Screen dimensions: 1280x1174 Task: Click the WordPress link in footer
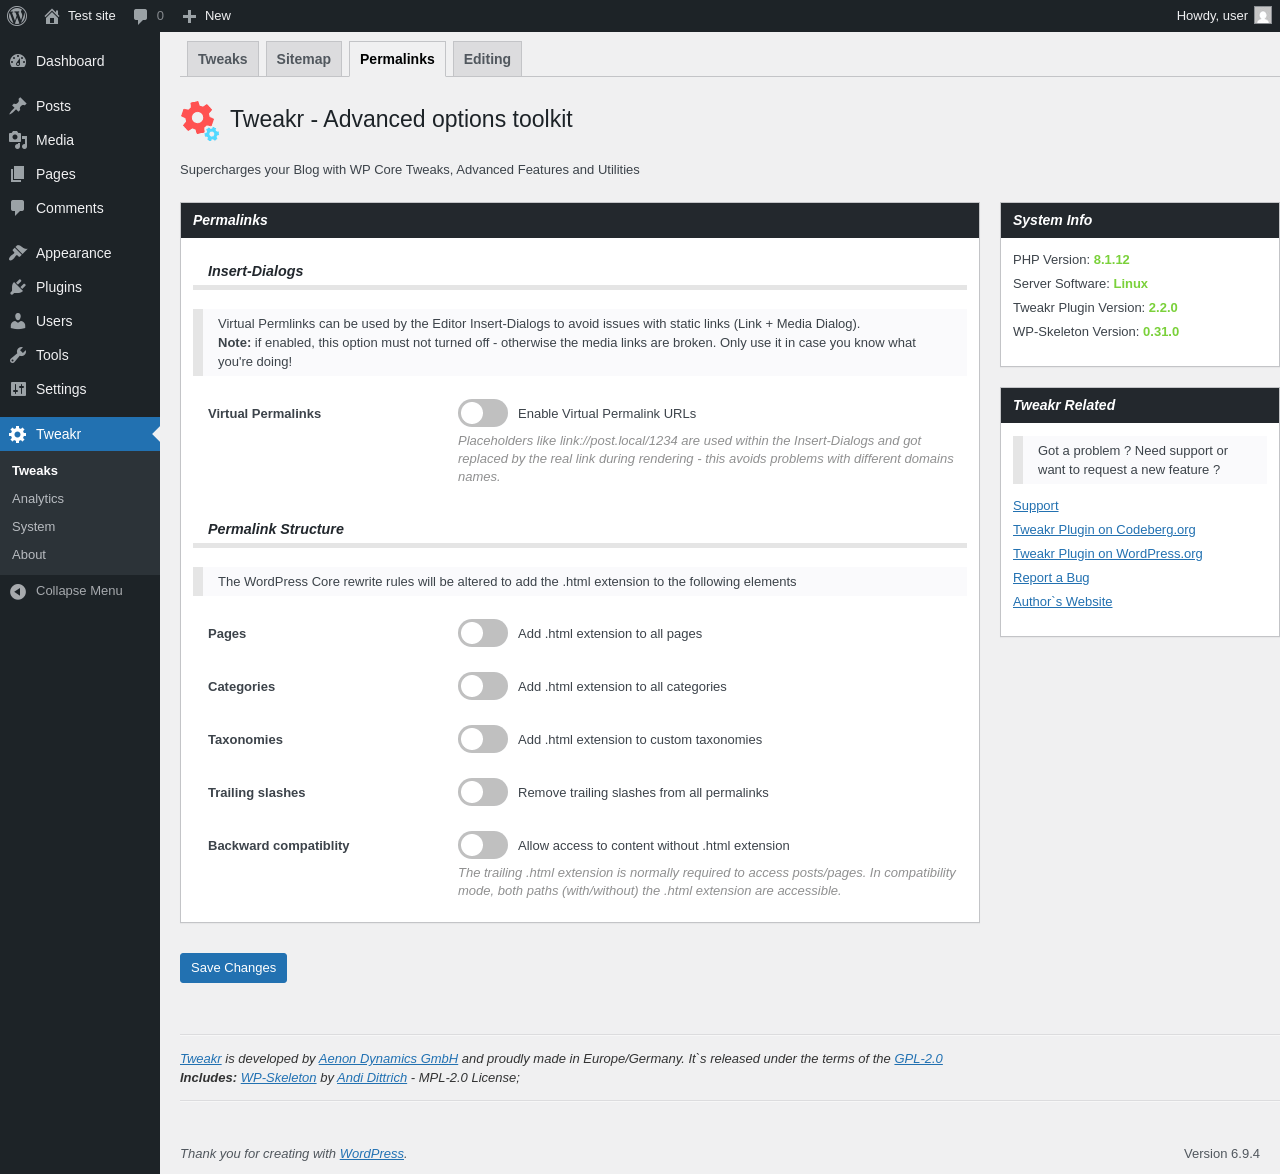pos(372,1154)
